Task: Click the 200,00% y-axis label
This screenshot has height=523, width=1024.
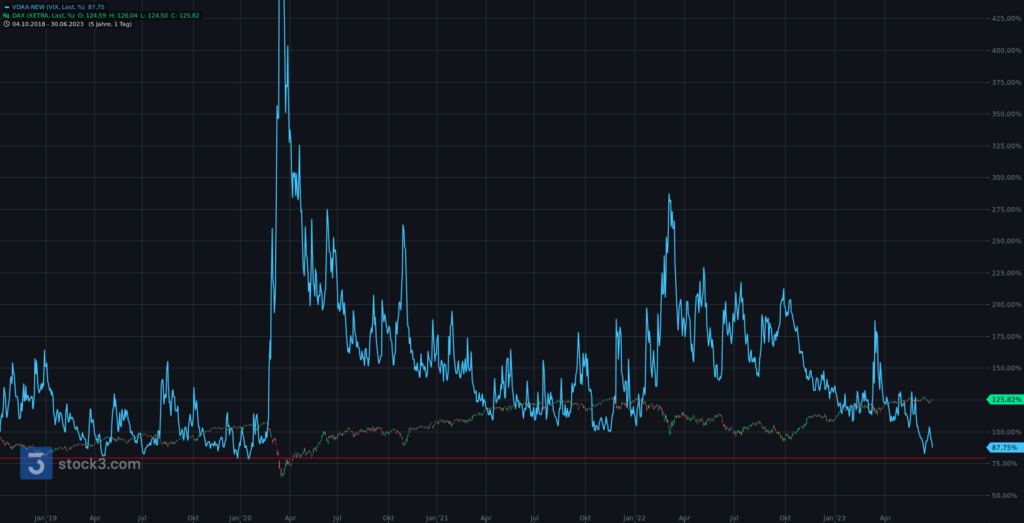Action: tap(1004, 304)
